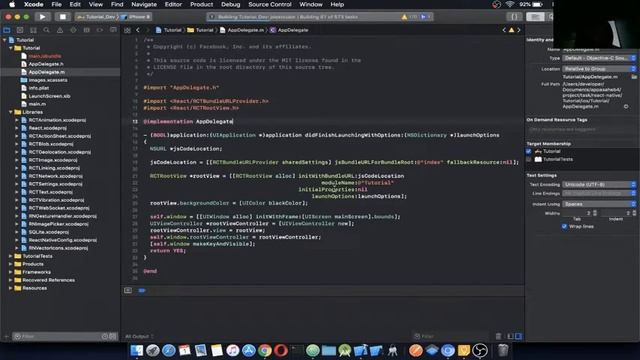Open the Debug menu

[231, 4]
